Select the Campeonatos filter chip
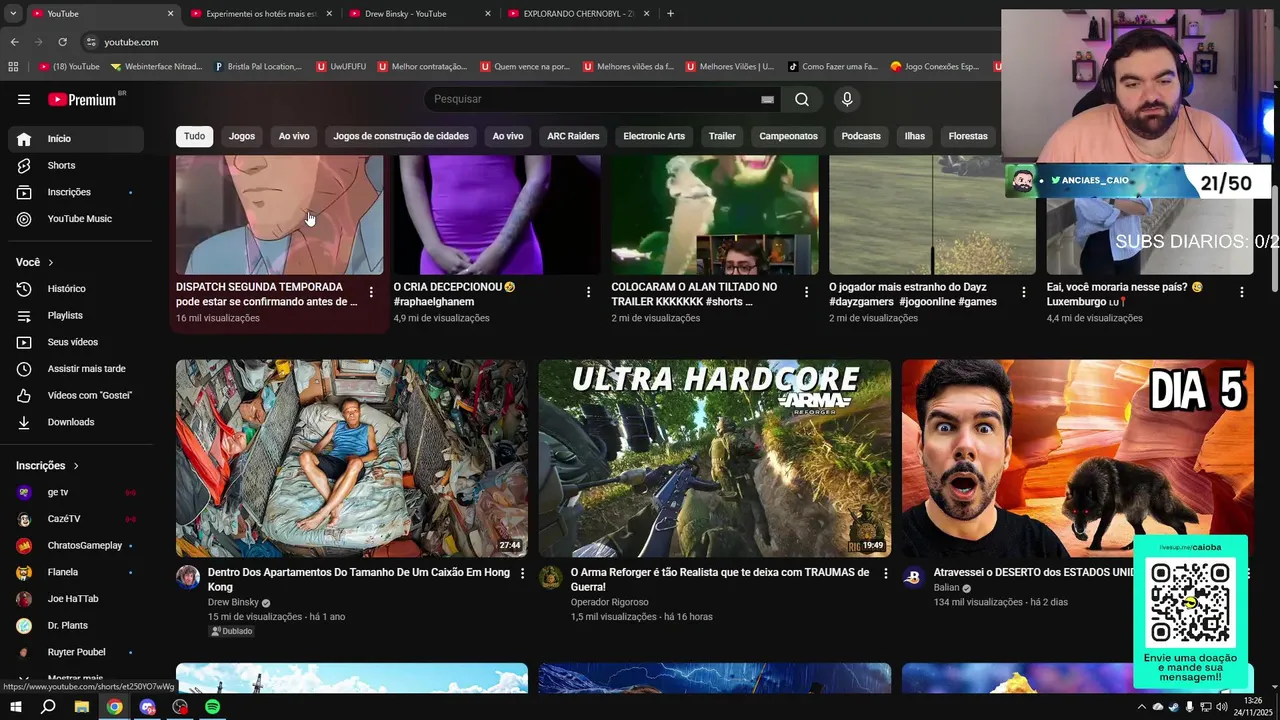This screenshot has width=1280, height=720. [788, 136]
